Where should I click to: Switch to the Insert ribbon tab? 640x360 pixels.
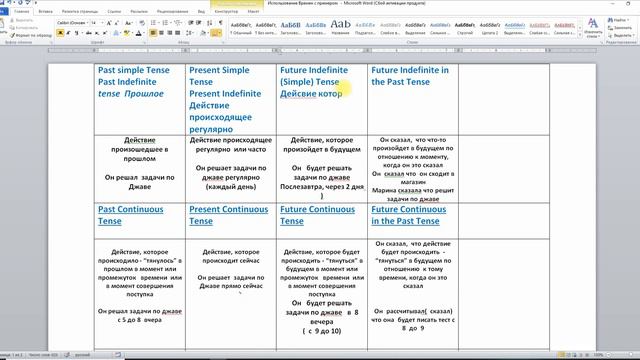(45, 11)
